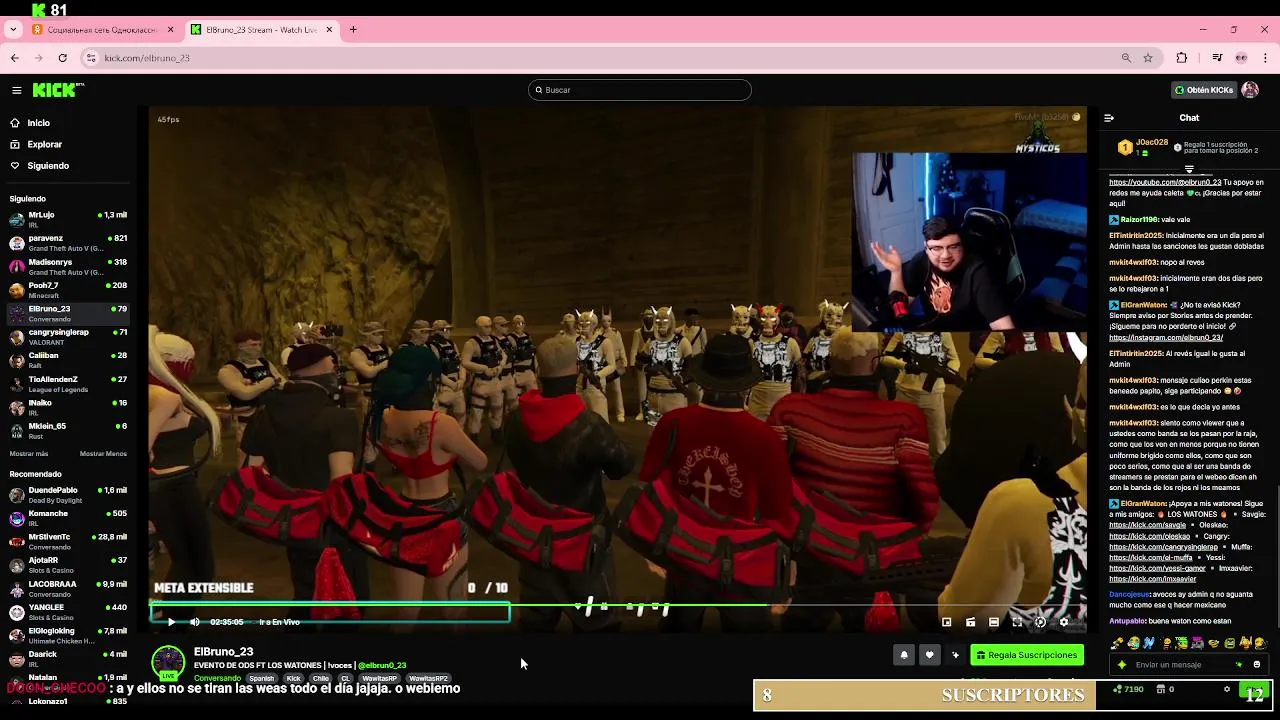This screenshot has height=720, width=1280.
Task: Toggle follow heart button
Action: (929, 655)
